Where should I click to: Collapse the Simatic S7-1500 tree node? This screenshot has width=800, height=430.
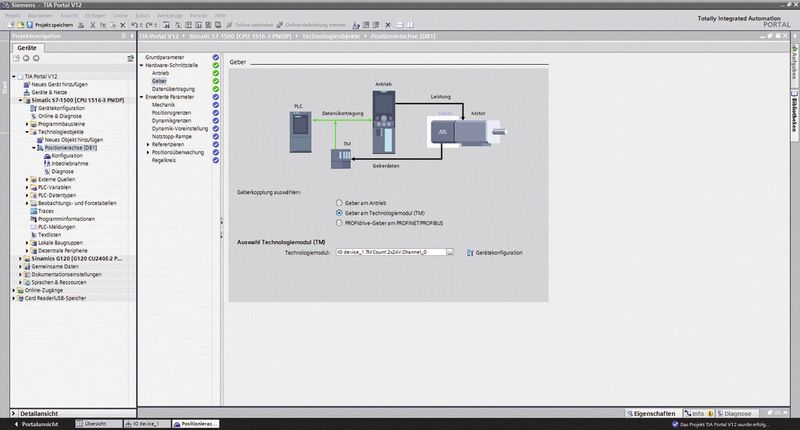pyautogui.click(x=20, y=100)
